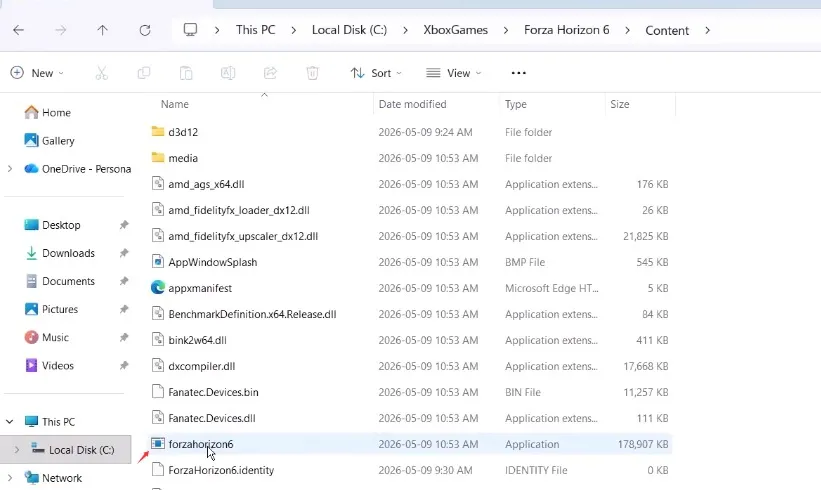Expand chevron after This PC in breadcrumb
The image size is (821, 490).
[x=294, y=30]
